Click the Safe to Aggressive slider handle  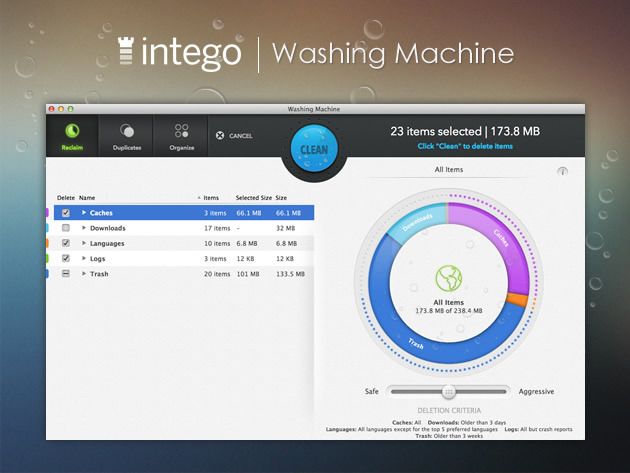449,392
